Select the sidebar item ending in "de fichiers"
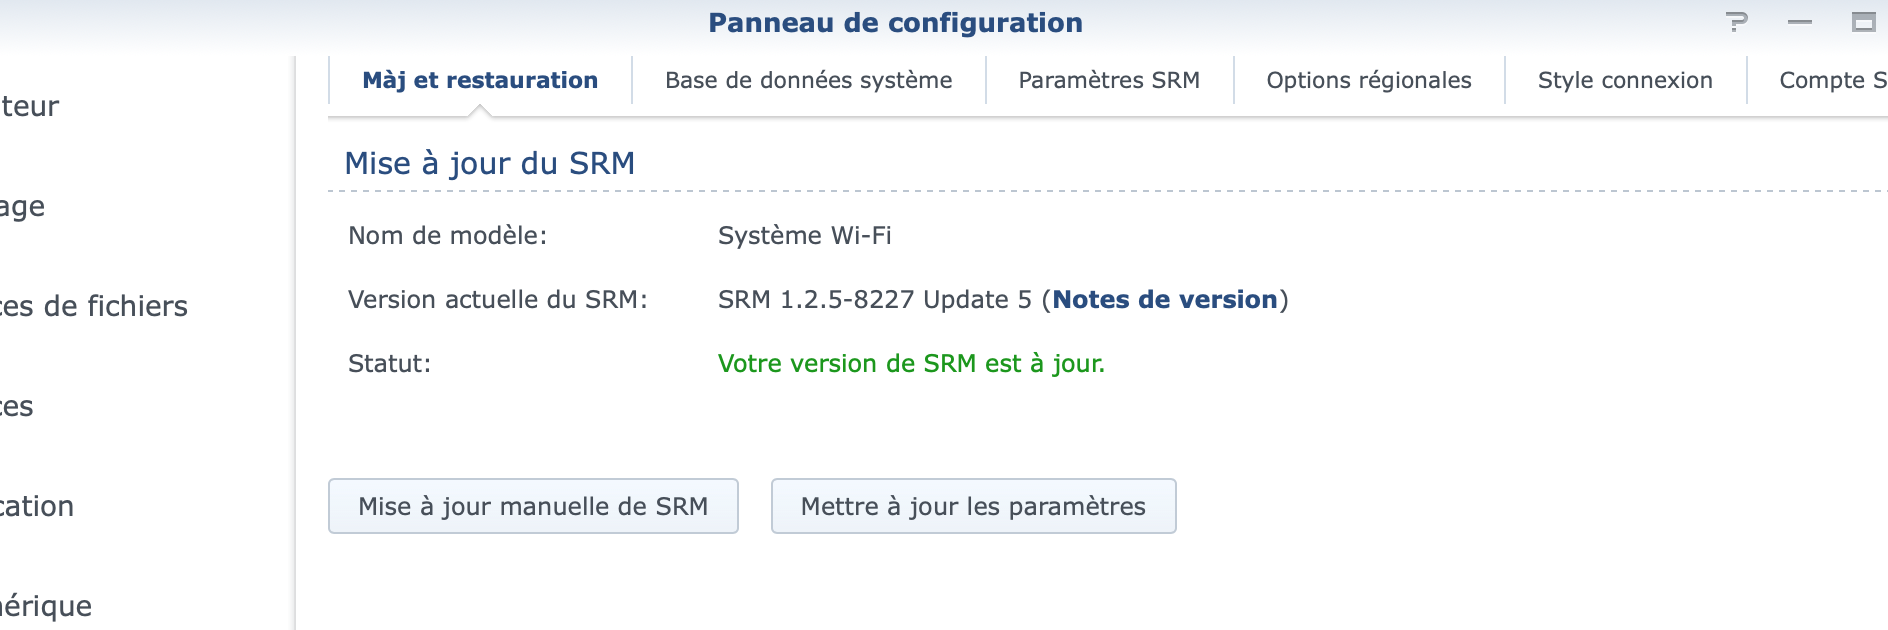Image resolution: width=1888 pixels, height=630 pixels. point(94,306)
